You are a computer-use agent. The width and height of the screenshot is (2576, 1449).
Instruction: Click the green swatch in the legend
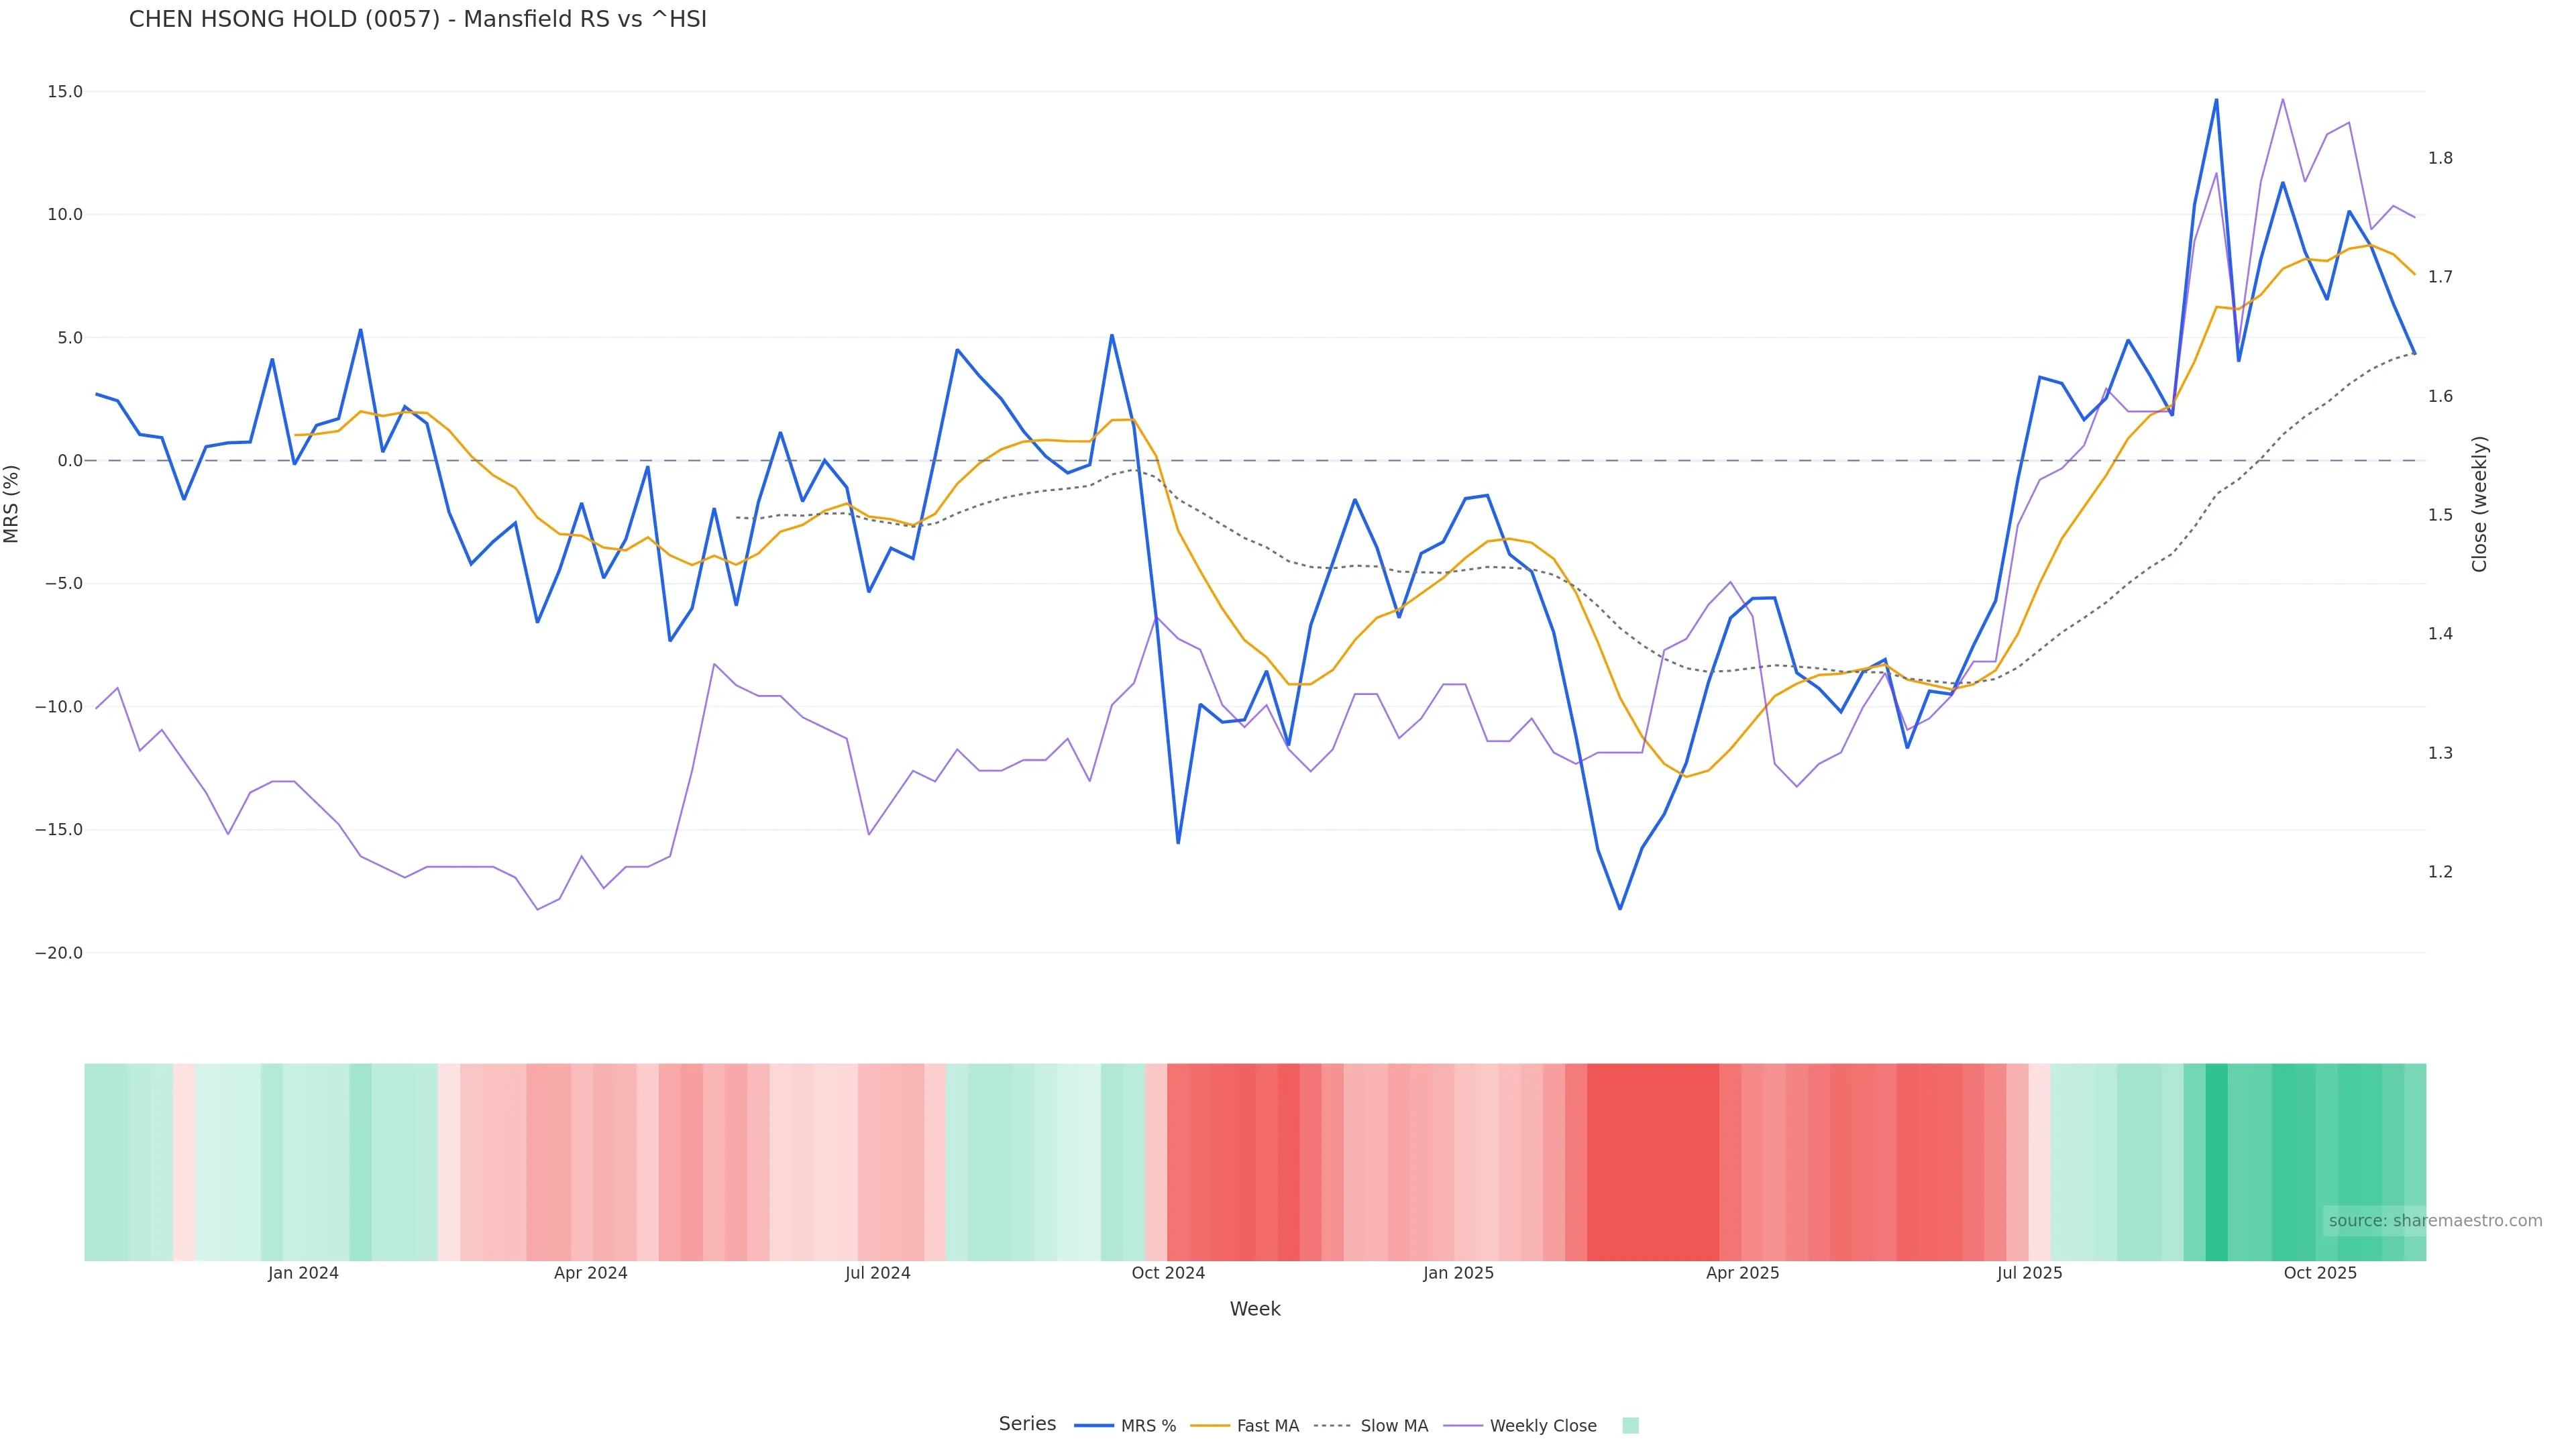[1630, 1426]
